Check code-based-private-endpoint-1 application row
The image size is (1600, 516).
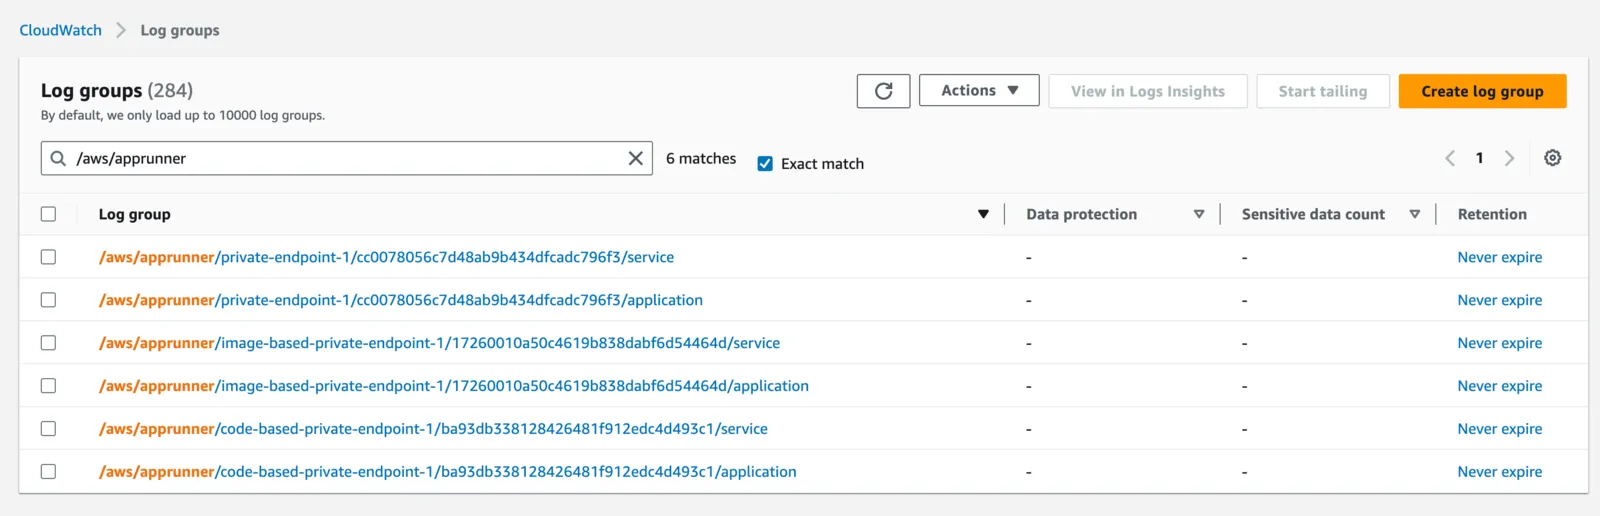click(x=48, y=472)
